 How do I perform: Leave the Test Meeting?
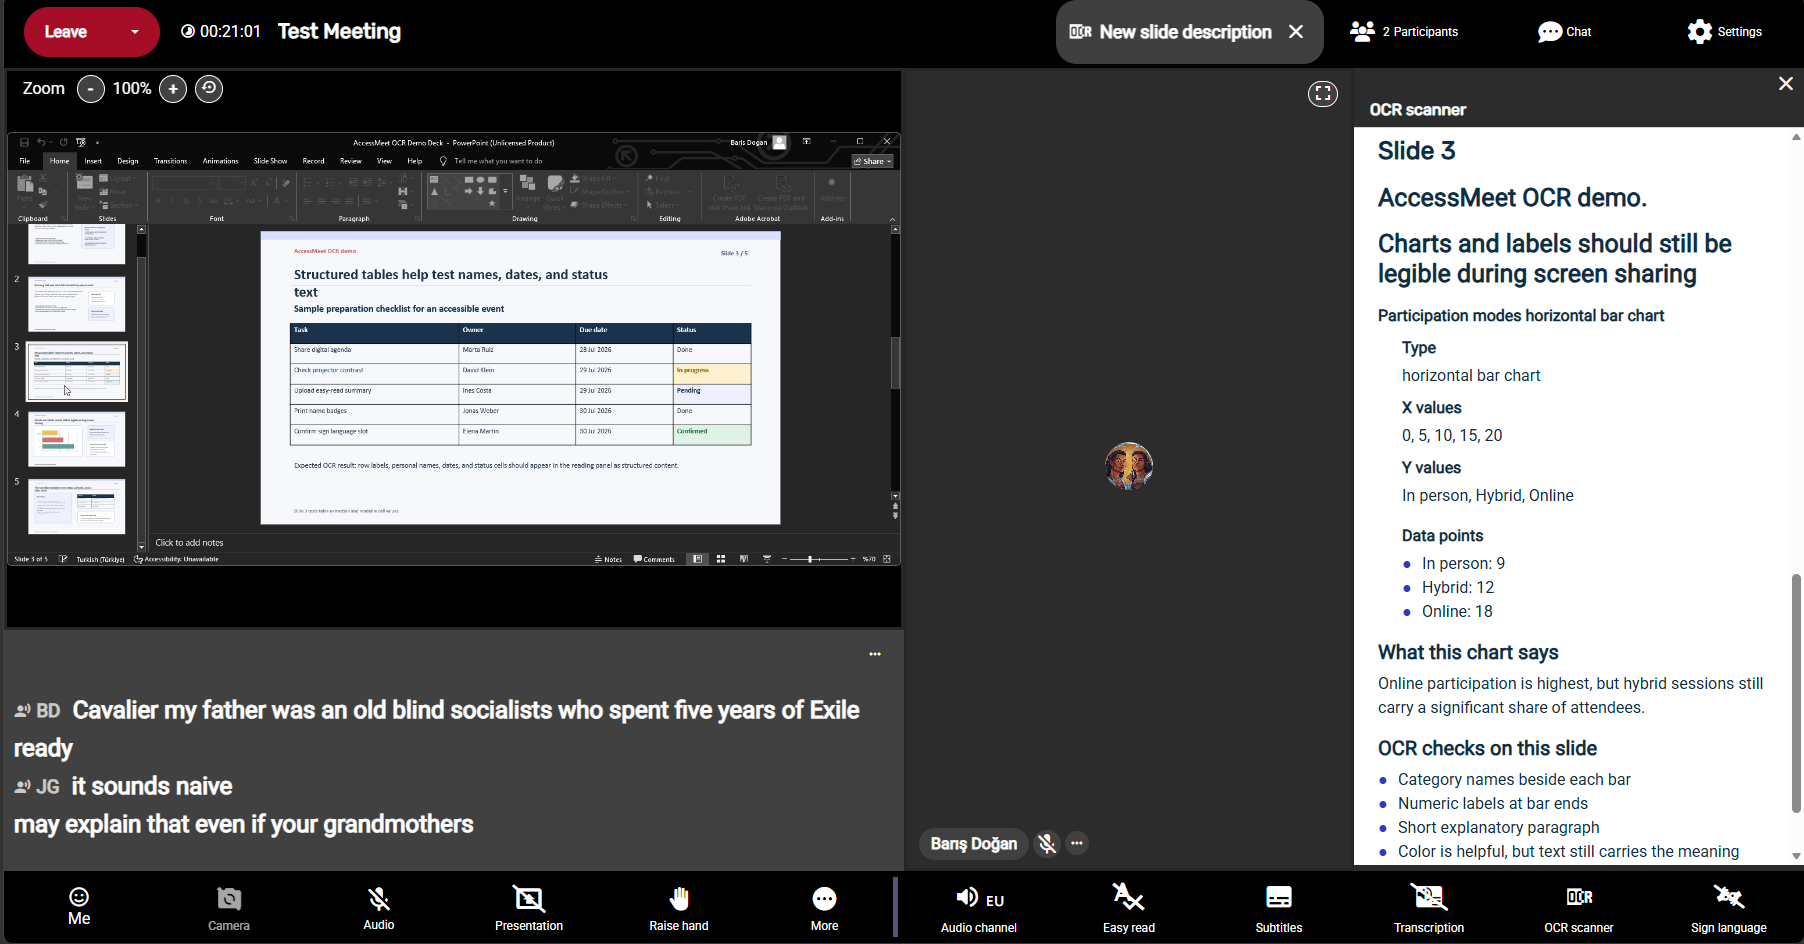(x=67, y=32)
